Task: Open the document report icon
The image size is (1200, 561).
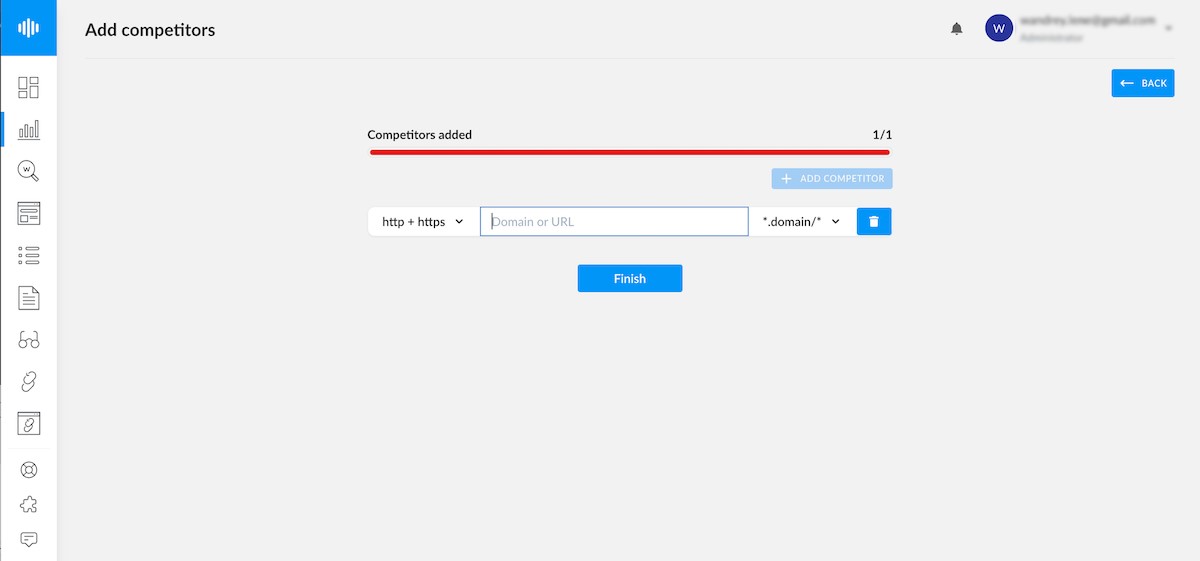Action: click(x=29, y=297)
